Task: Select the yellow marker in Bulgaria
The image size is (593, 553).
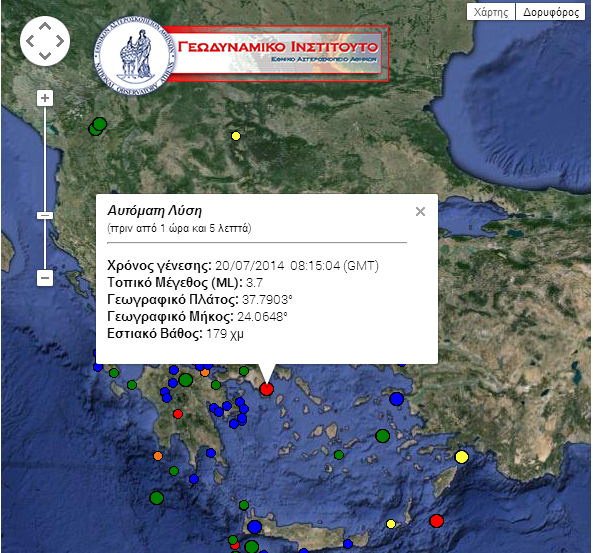Action: tap(236, 136)
